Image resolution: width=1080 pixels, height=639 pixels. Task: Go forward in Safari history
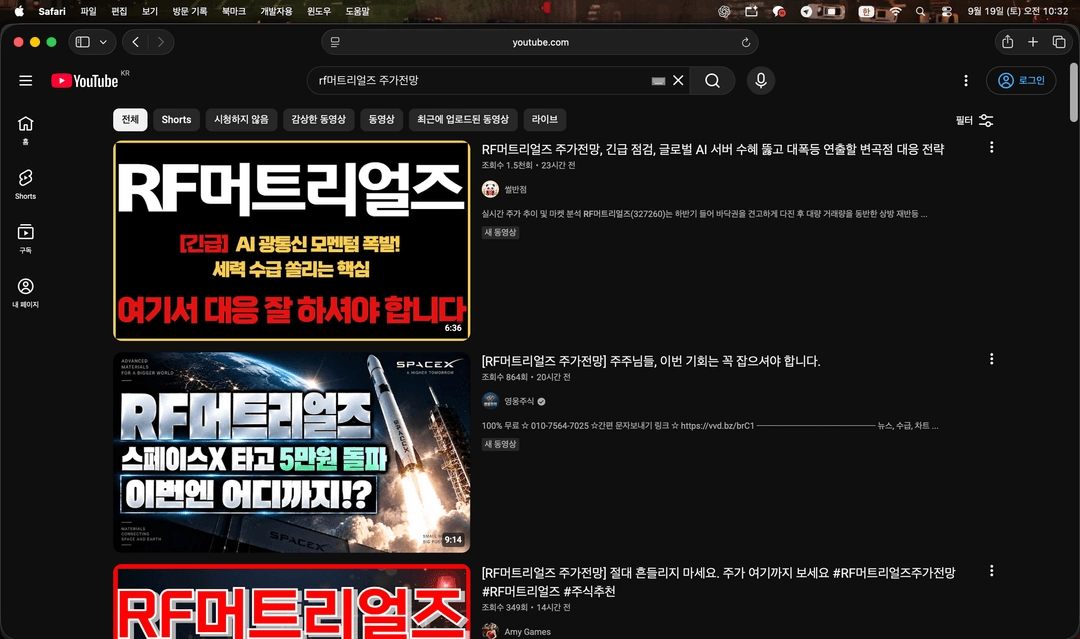click(x=160, y=42)
